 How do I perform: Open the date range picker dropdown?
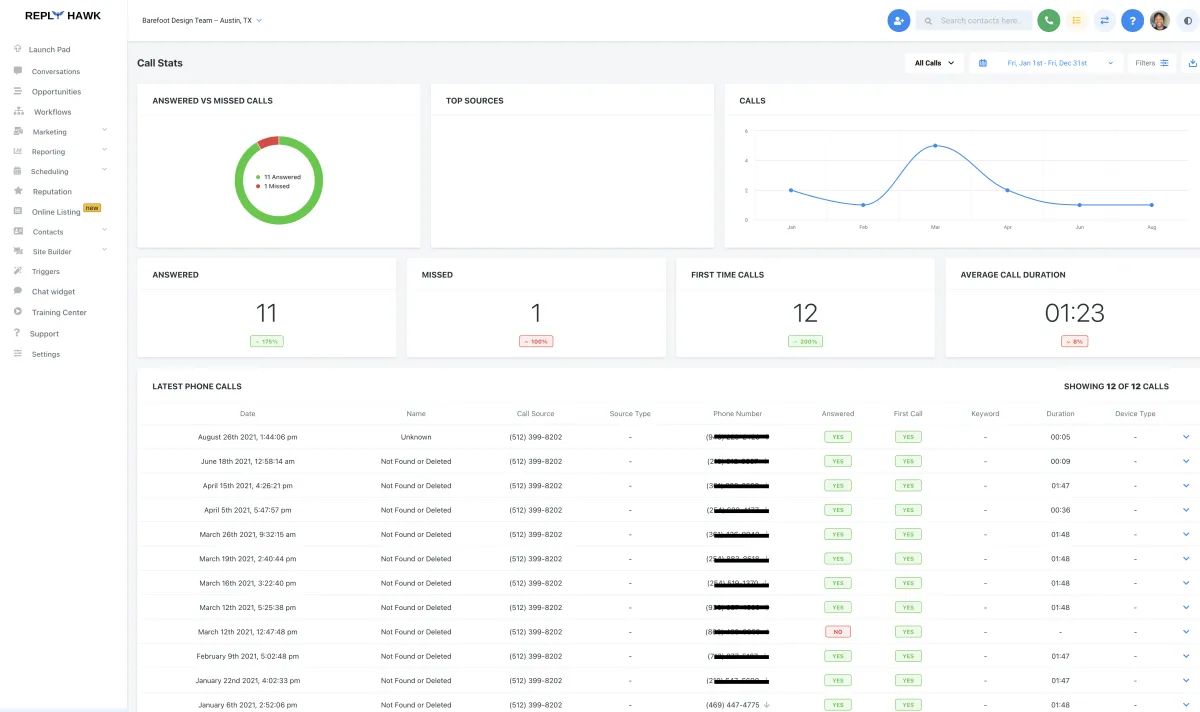[1046, 63]
